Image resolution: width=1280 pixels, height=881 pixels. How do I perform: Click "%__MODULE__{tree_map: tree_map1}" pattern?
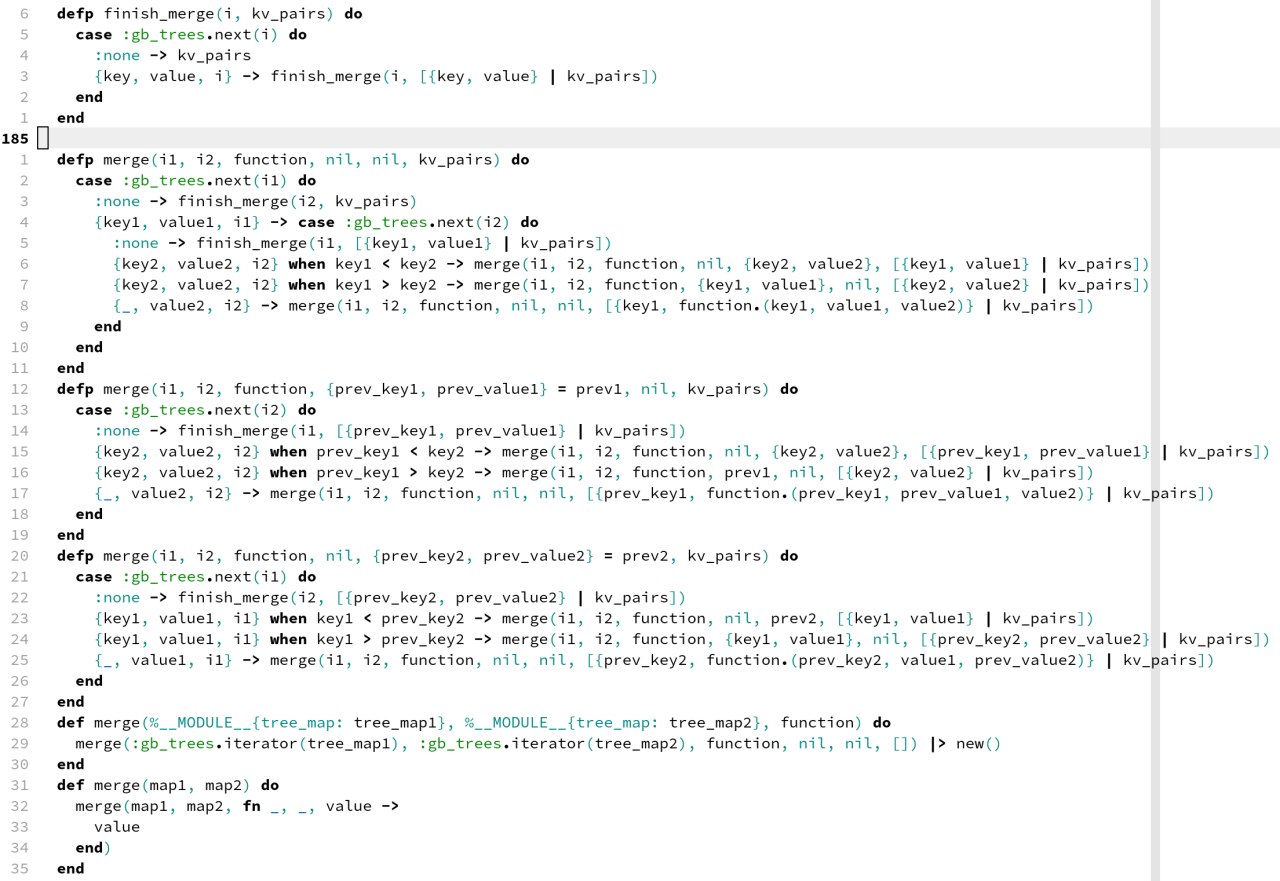[298, 722]
